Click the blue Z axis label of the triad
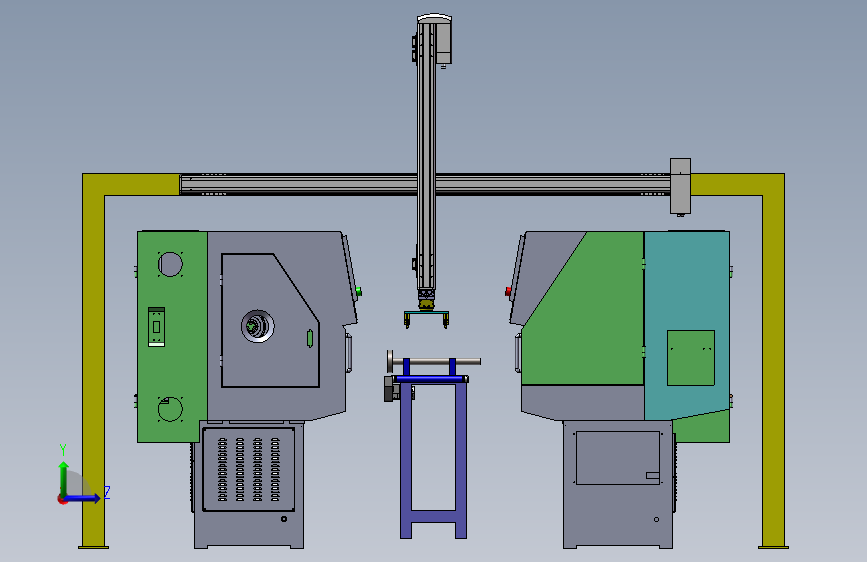The width and height of the screenshot is (867, 562). (x=107, y=492)
